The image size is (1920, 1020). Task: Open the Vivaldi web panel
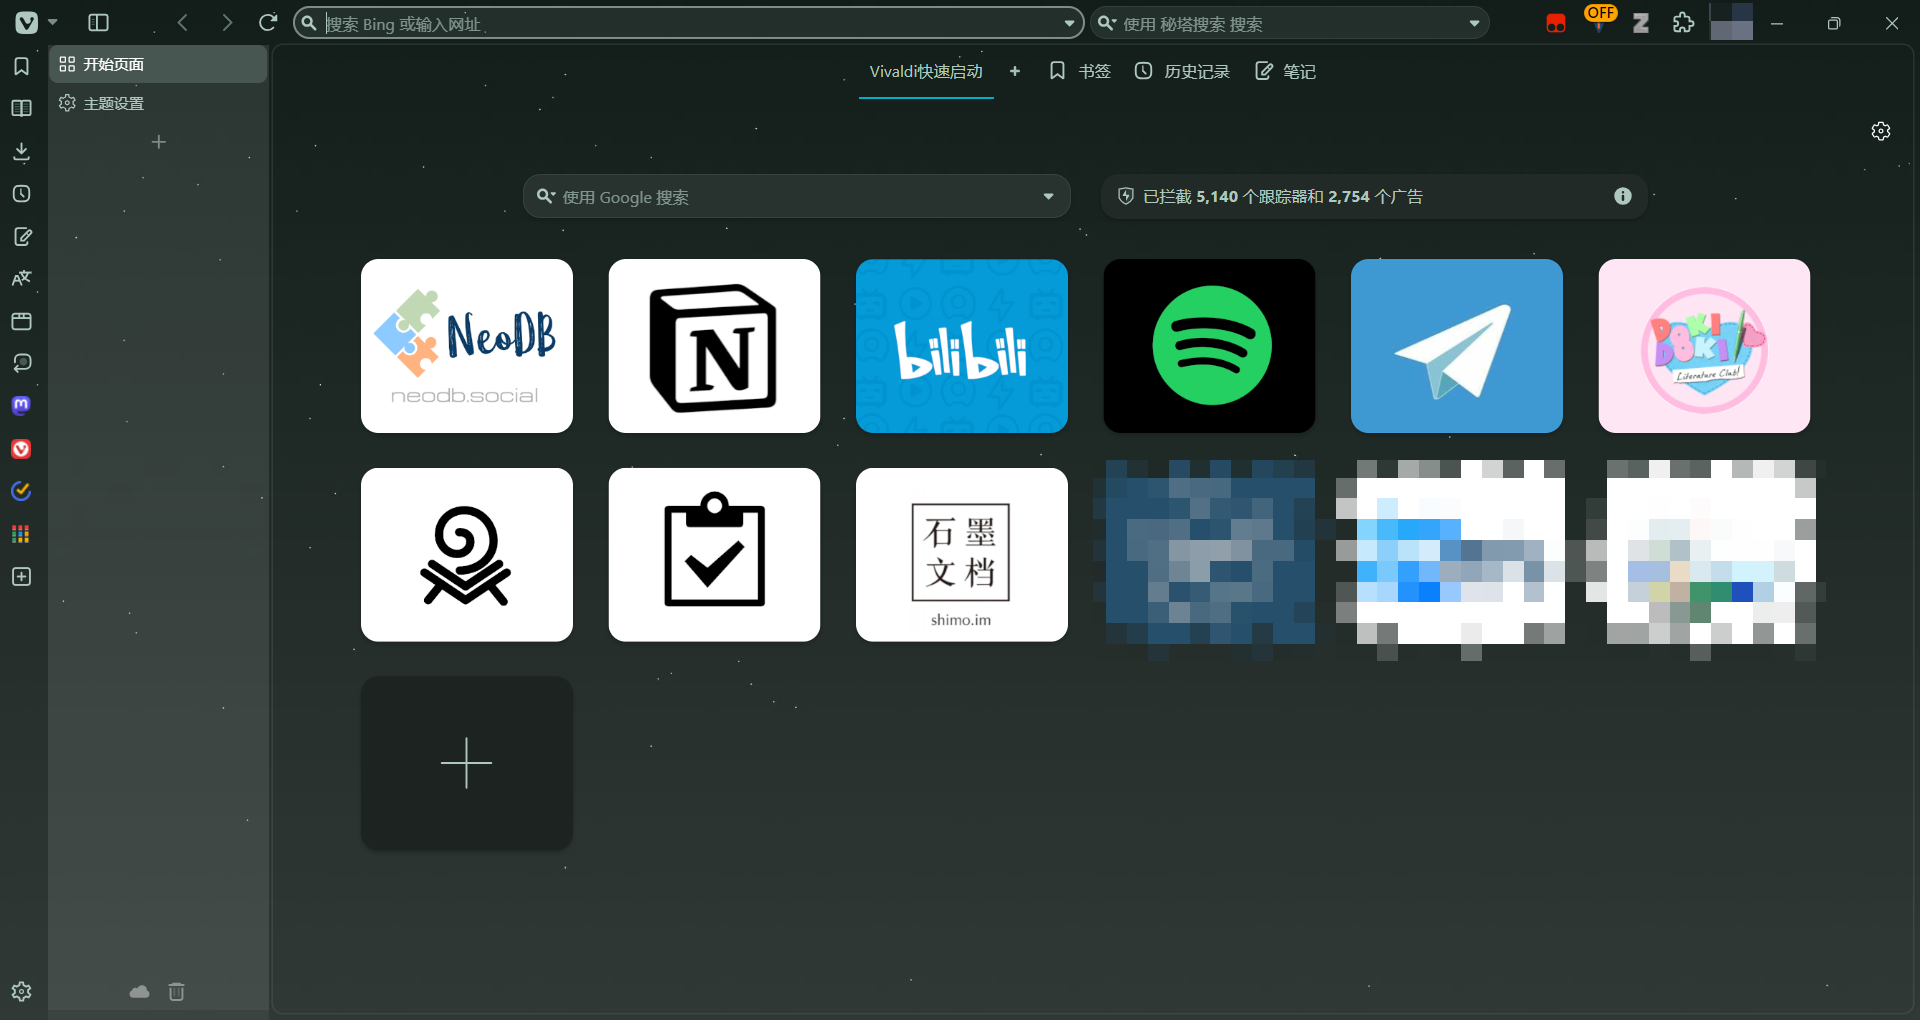21,449
